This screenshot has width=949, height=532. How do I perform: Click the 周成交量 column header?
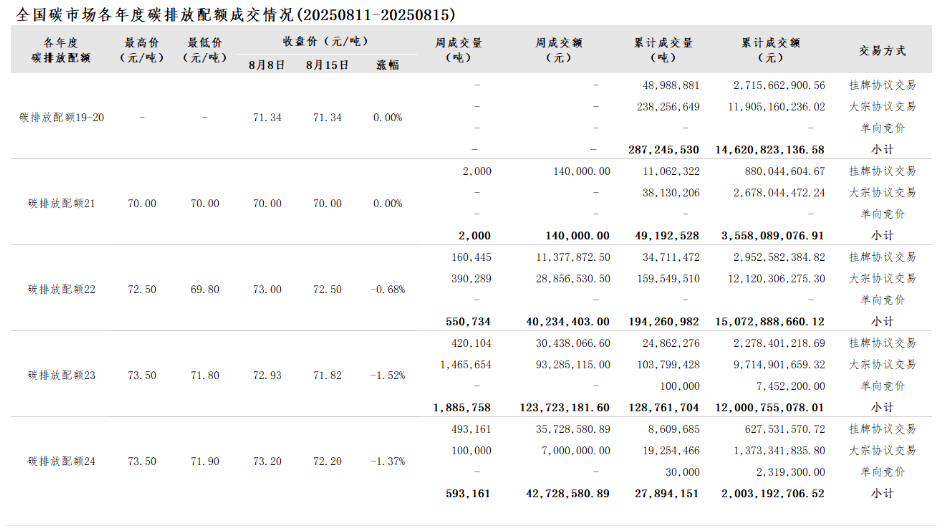459,50
